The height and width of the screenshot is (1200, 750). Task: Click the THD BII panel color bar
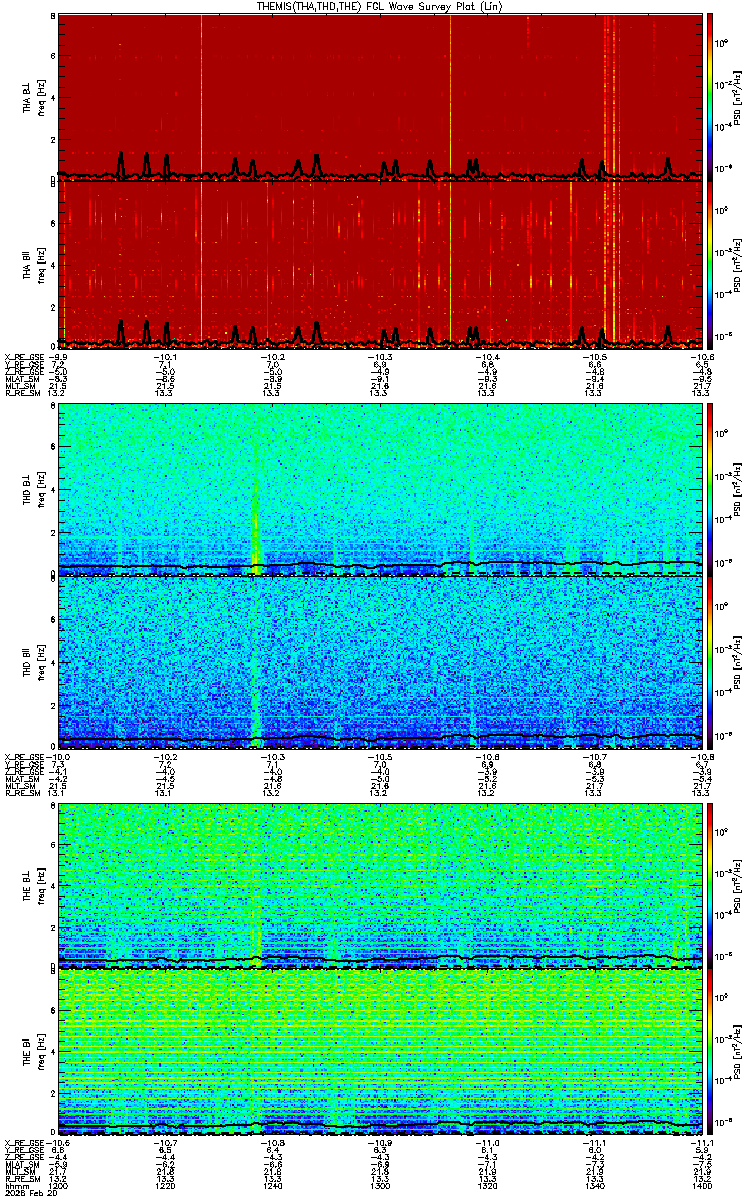click(710, 662)
